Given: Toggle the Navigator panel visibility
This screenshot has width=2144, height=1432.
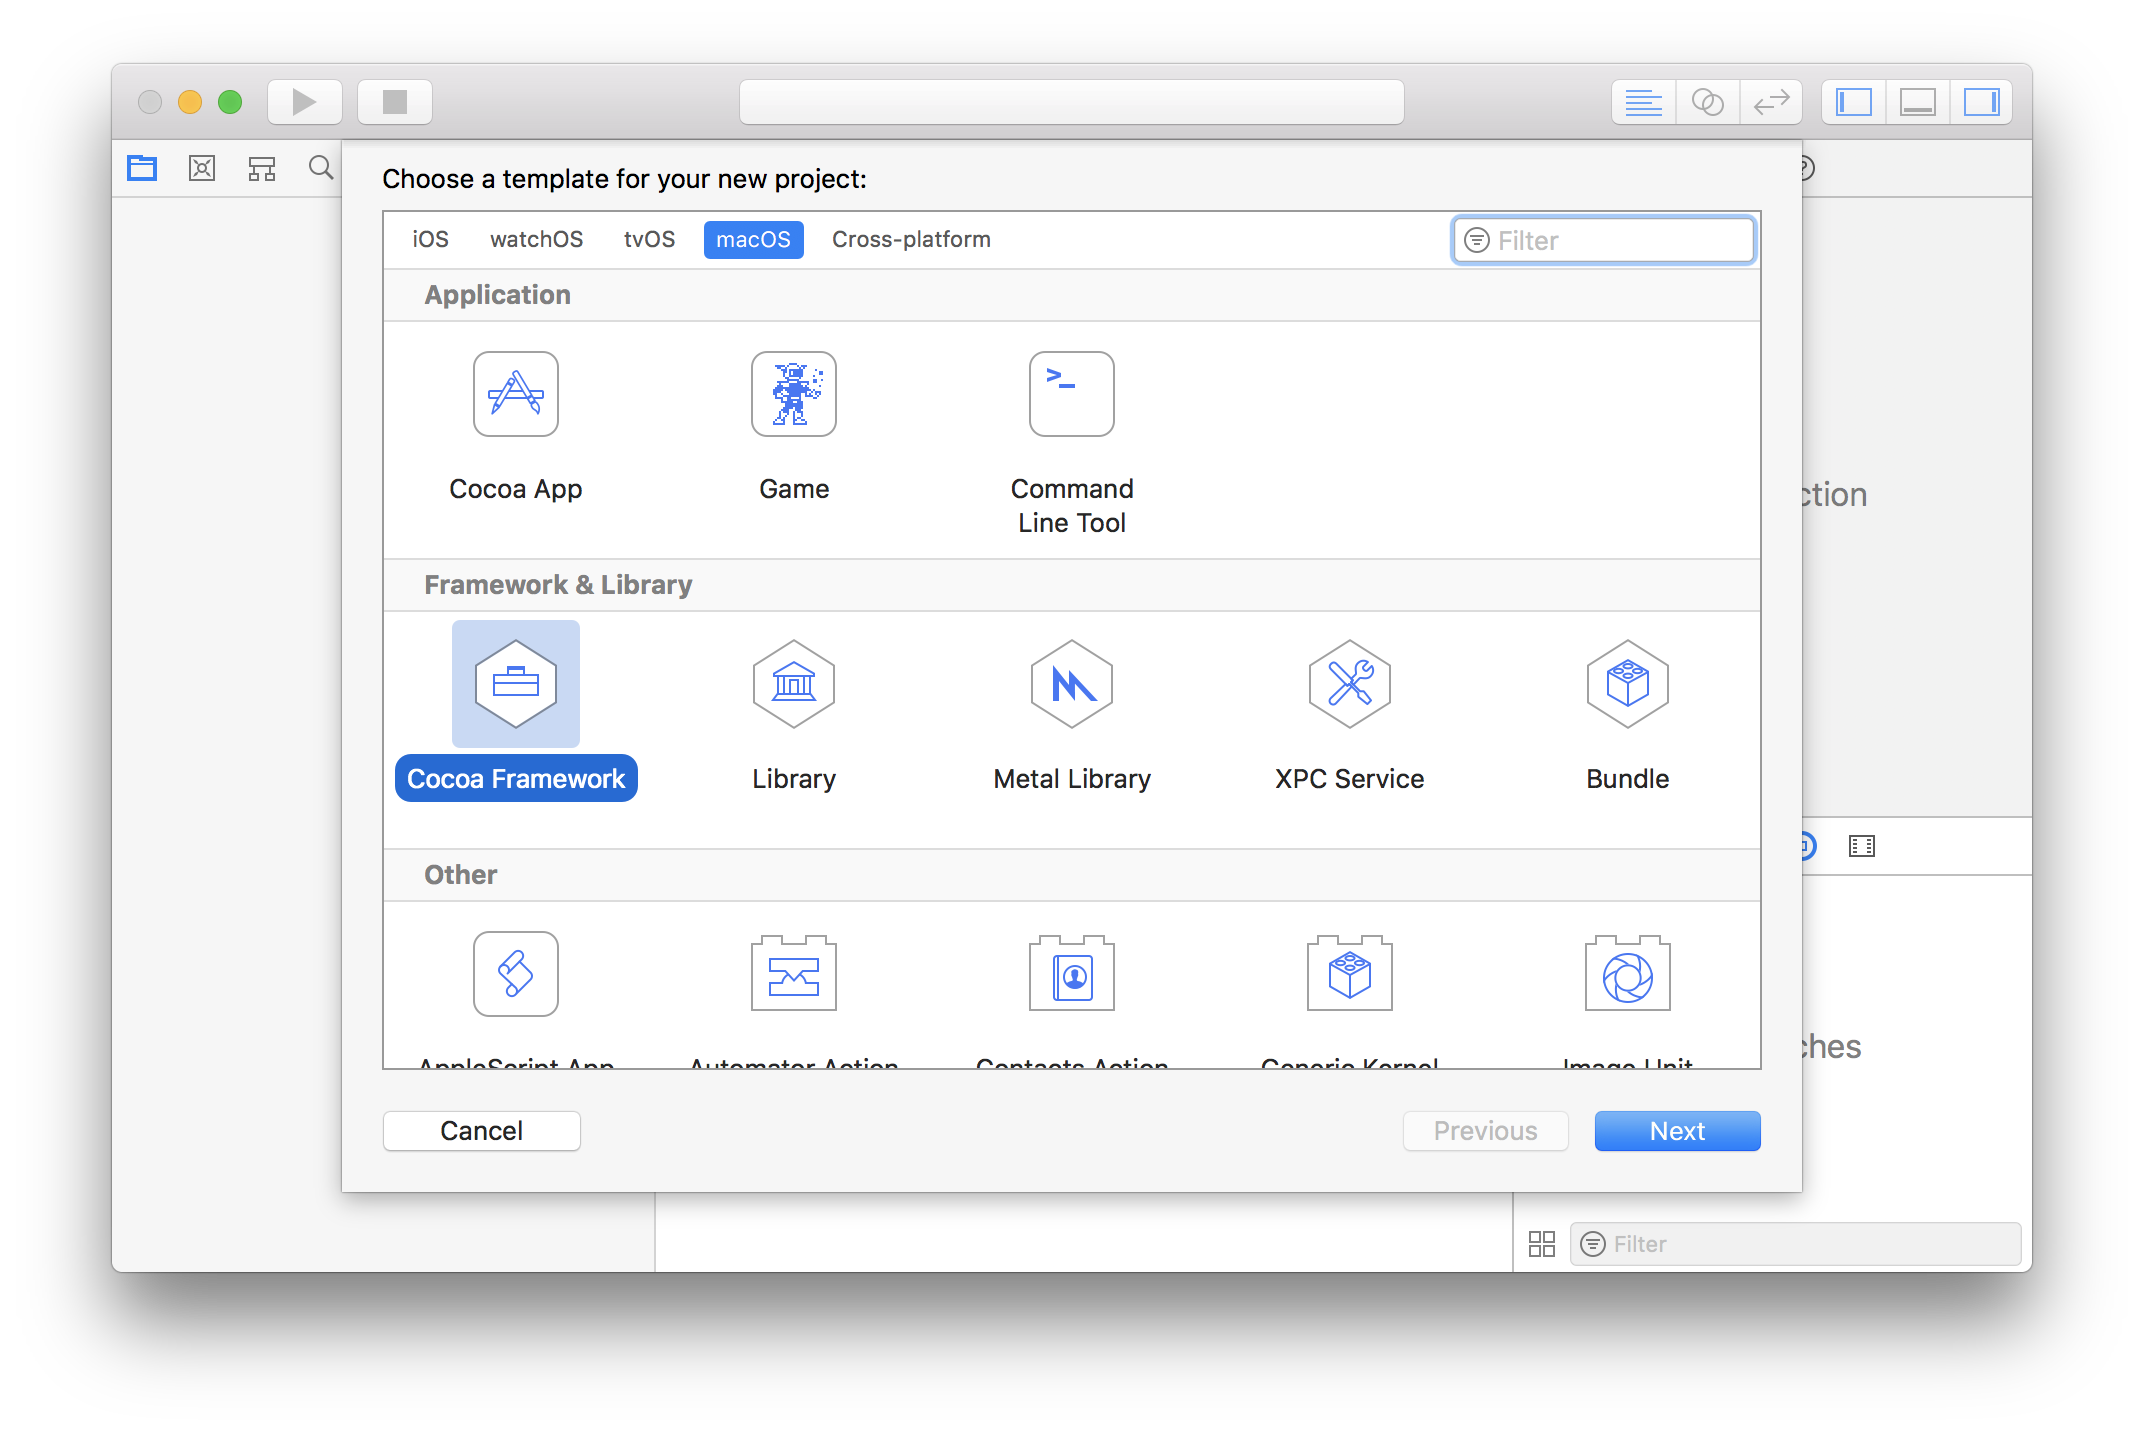Looking at the screenshot, I should (1852, 101).
